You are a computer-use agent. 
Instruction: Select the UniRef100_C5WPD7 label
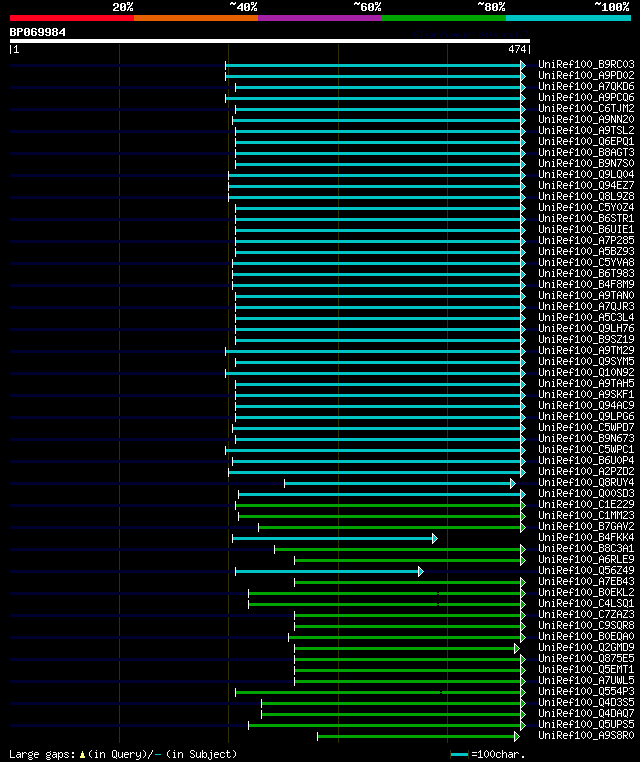tap(586, 427)
